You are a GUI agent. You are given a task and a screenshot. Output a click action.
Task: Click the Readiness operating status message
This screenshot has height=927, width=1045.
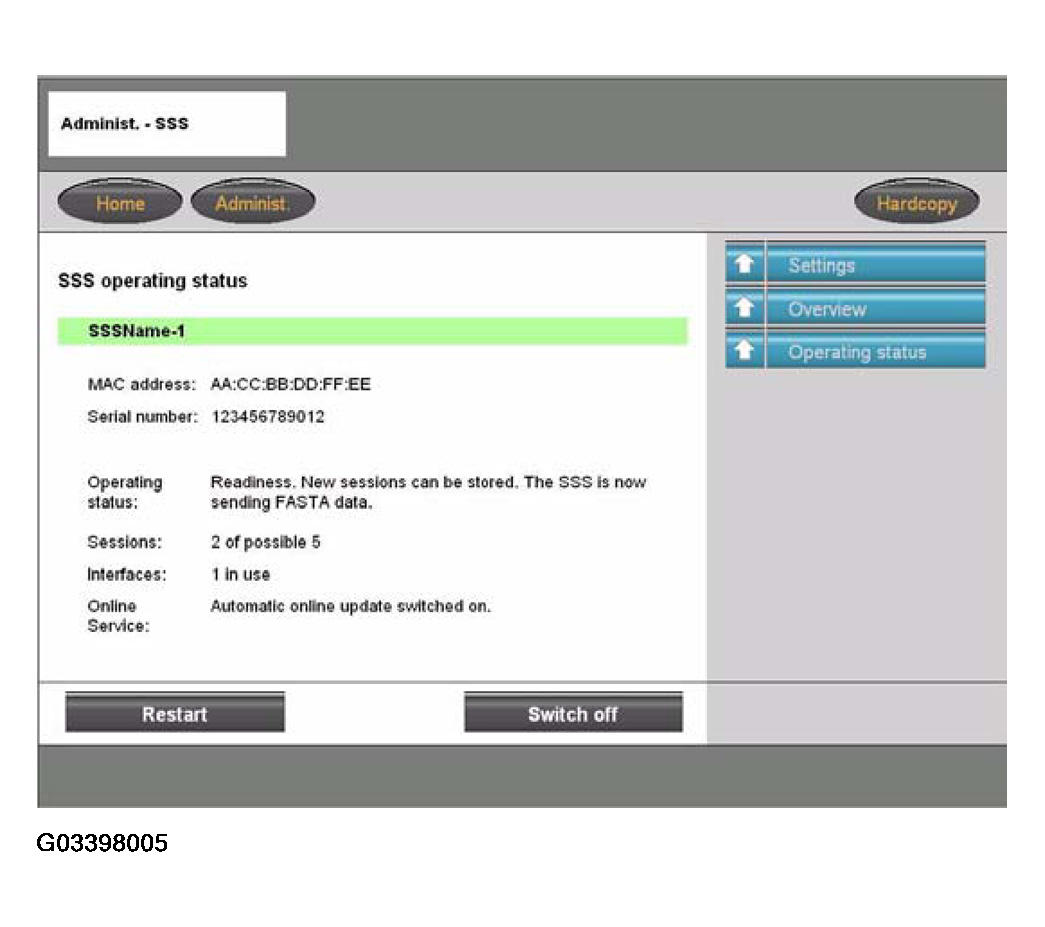pos(428,492)
